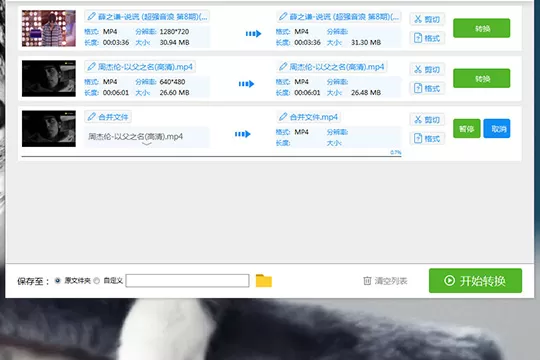The width and height of the screenshot is (540, 360).
Task: Click the save path input field
Action: 187,281
